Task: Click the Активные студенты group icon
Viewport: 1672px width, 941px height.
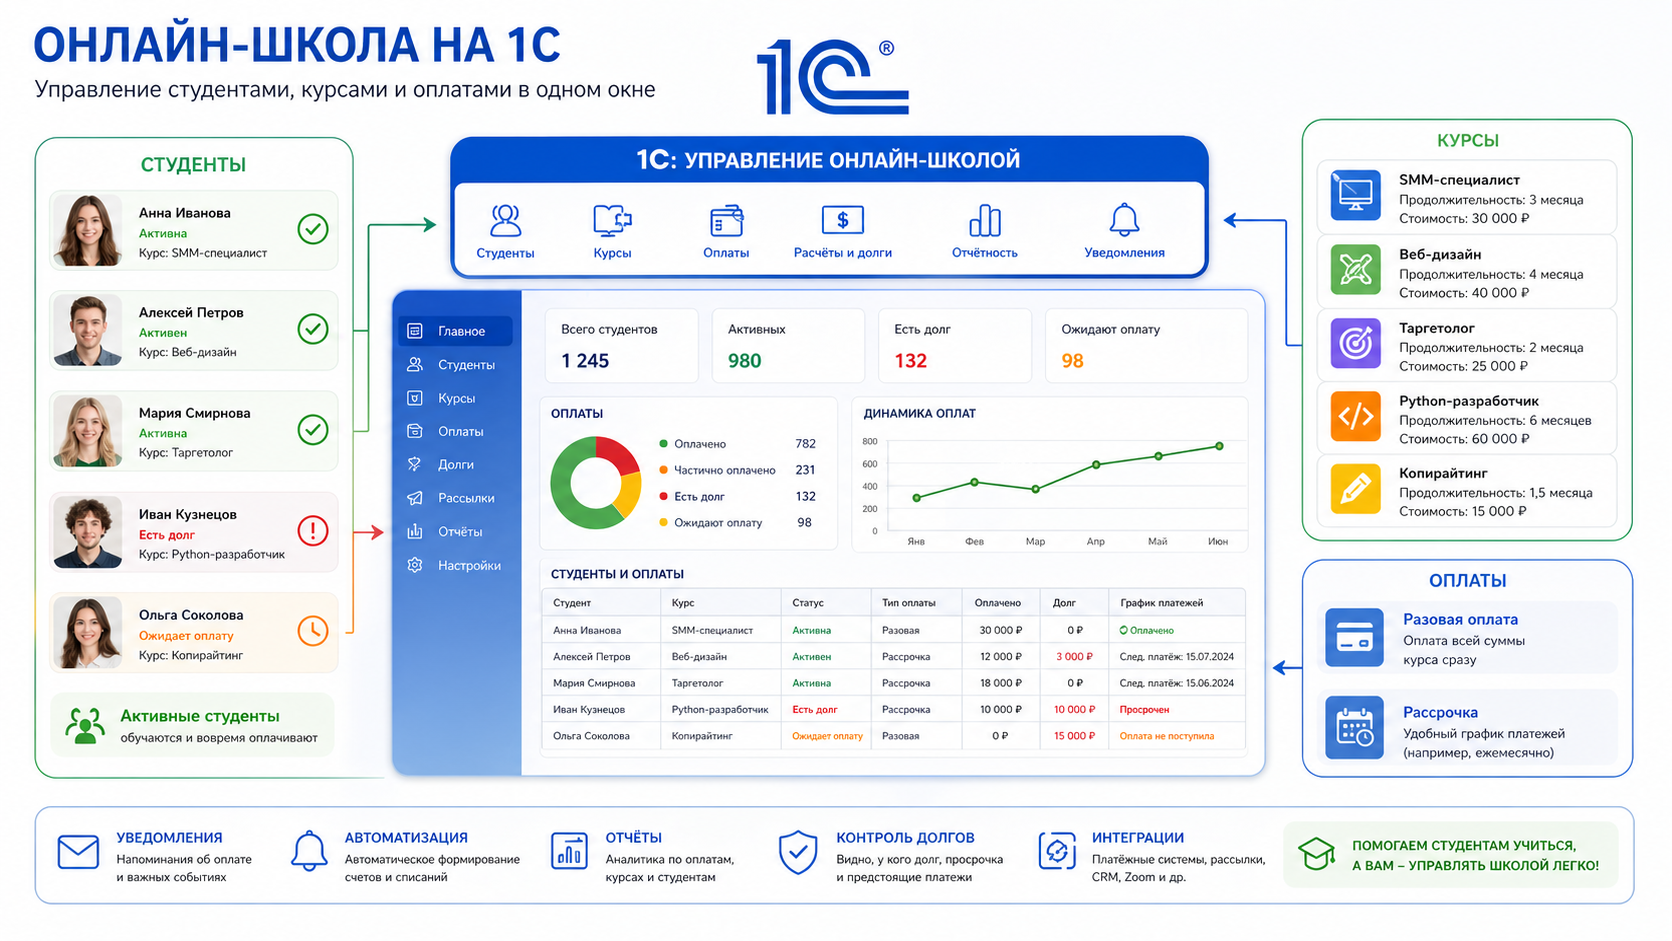Action: (x=85, y=725)
